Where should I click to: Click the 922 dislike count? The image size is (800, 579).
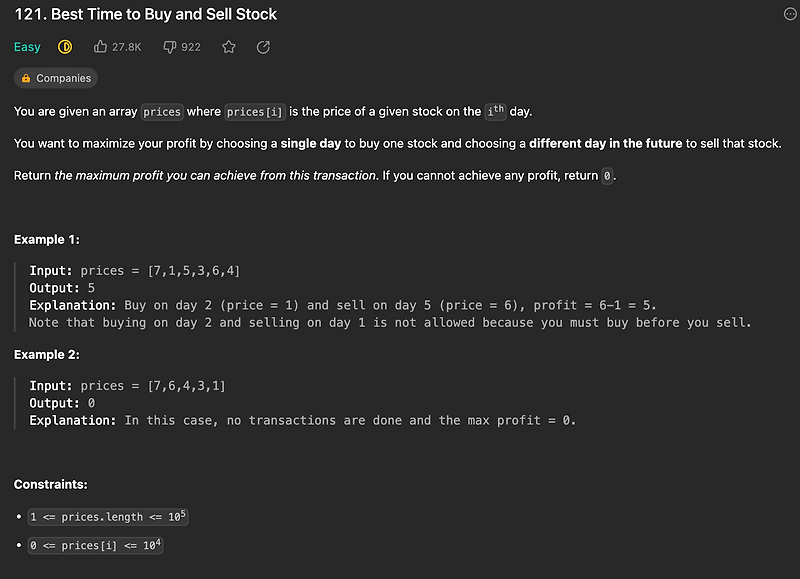point(188,46)
